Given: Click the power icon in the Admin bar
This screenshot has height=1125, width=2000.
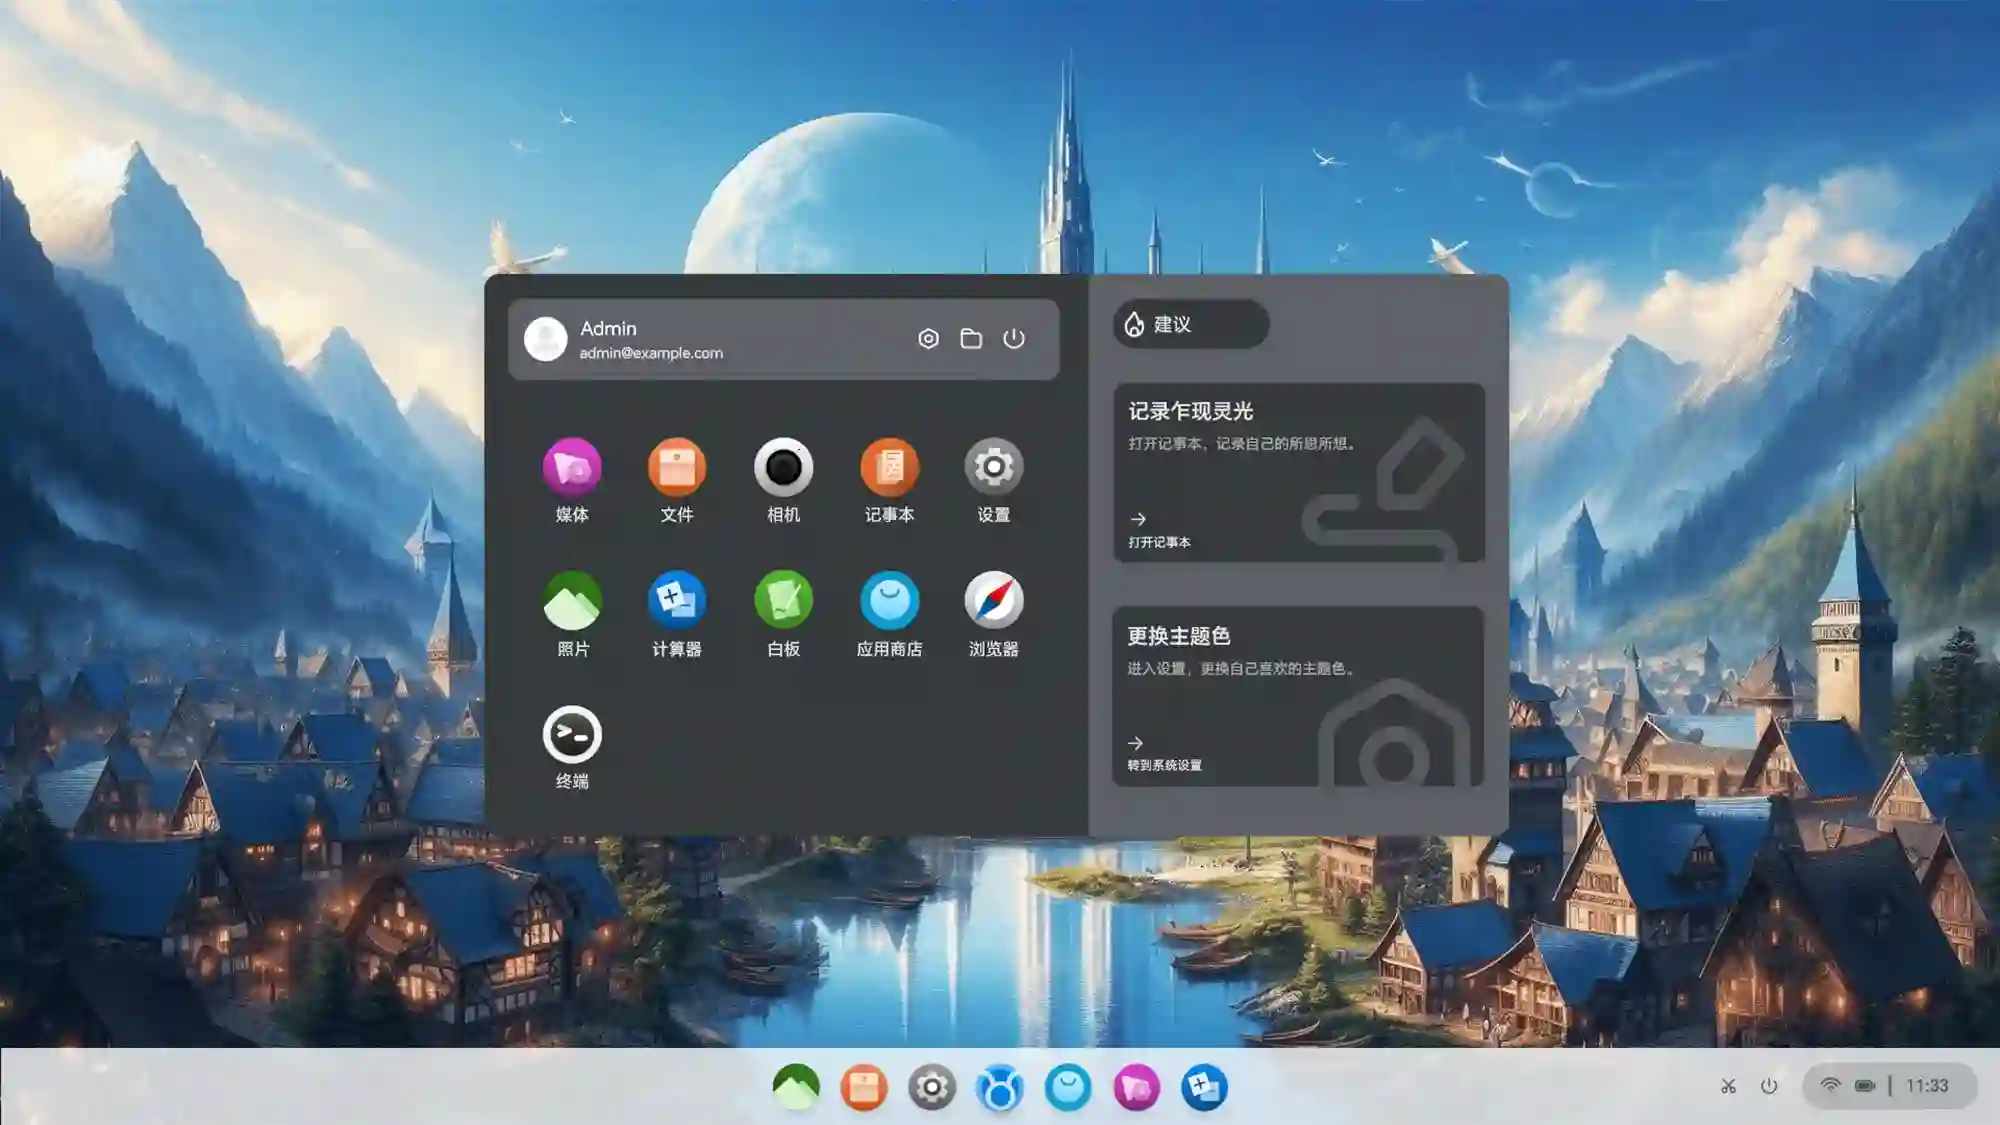Looking at the screenshot, I should 1014,339.
